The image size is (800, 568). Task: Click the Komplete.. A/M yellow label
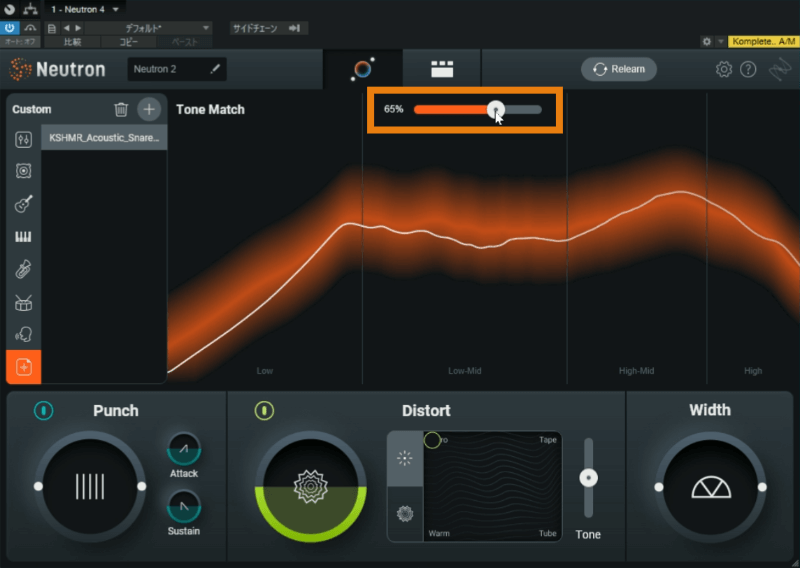(763, 41)
